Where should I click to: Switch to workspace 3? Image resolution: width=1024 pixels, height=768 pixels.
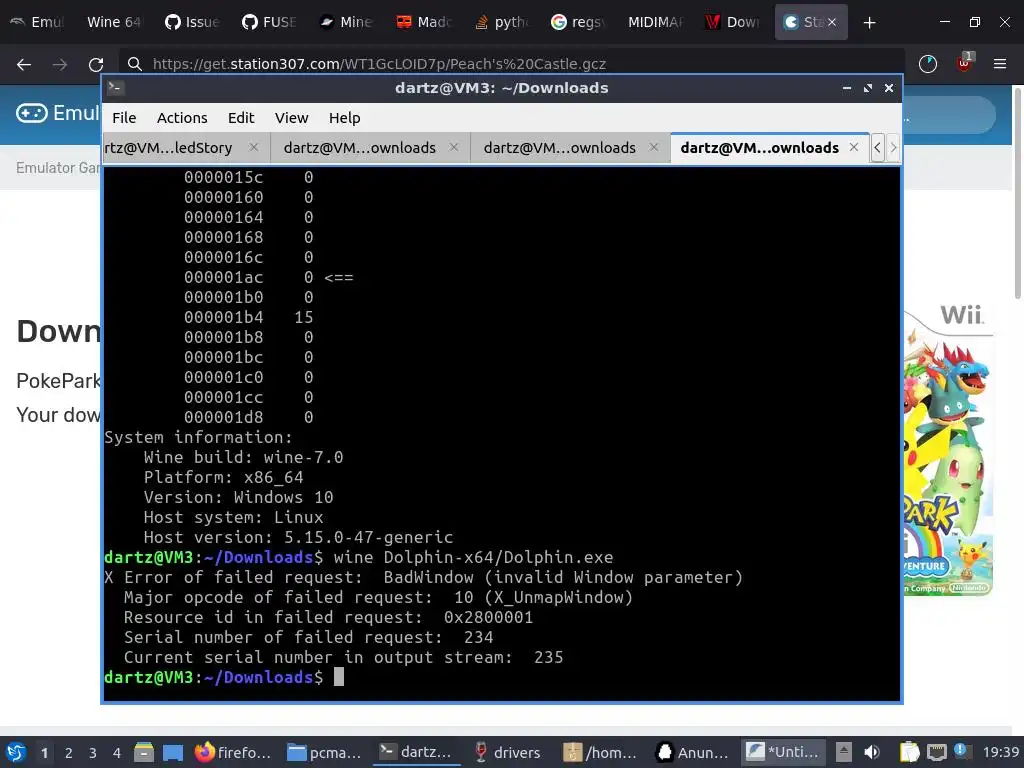93,753
